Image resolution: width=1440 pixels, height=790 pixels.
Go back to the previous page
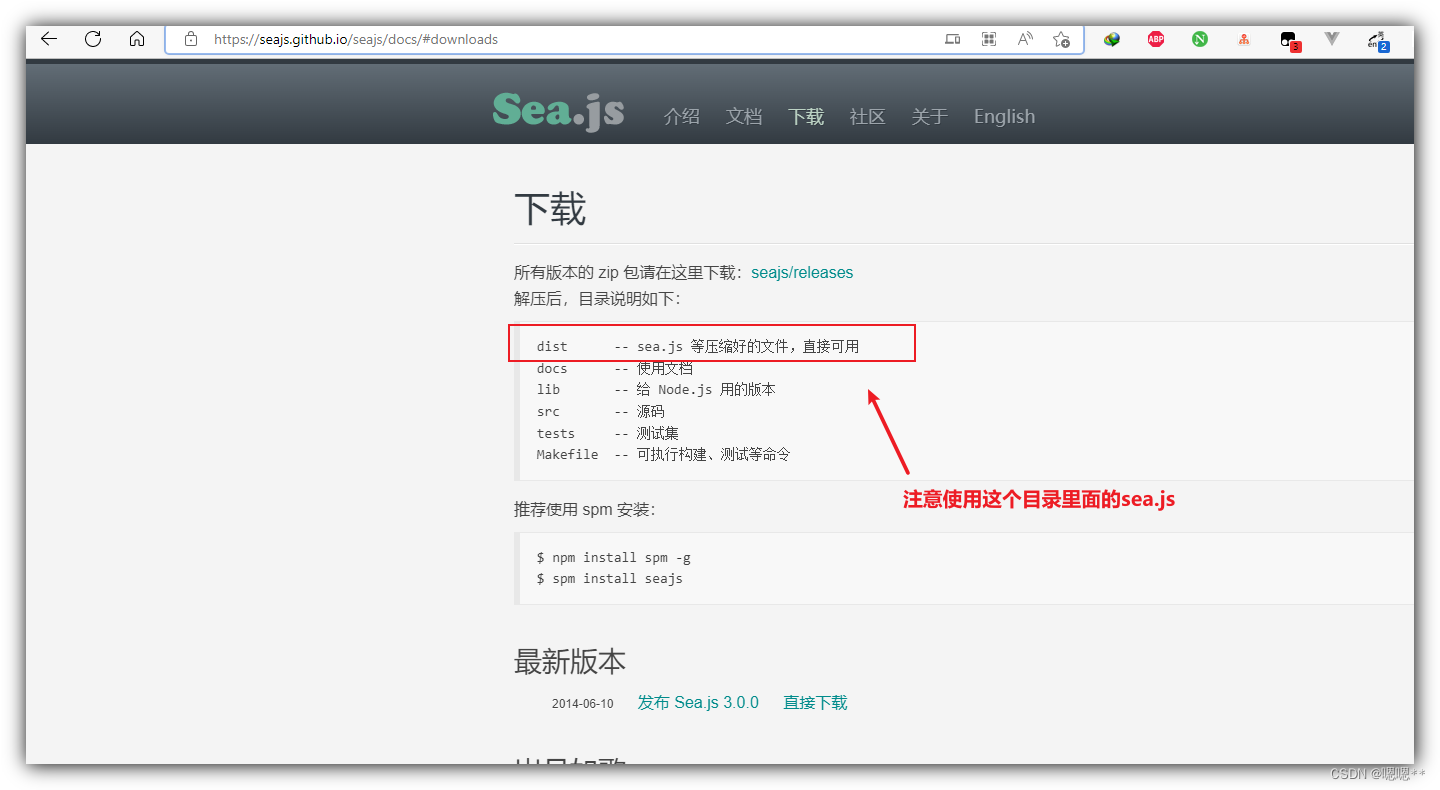click(48, 39)
